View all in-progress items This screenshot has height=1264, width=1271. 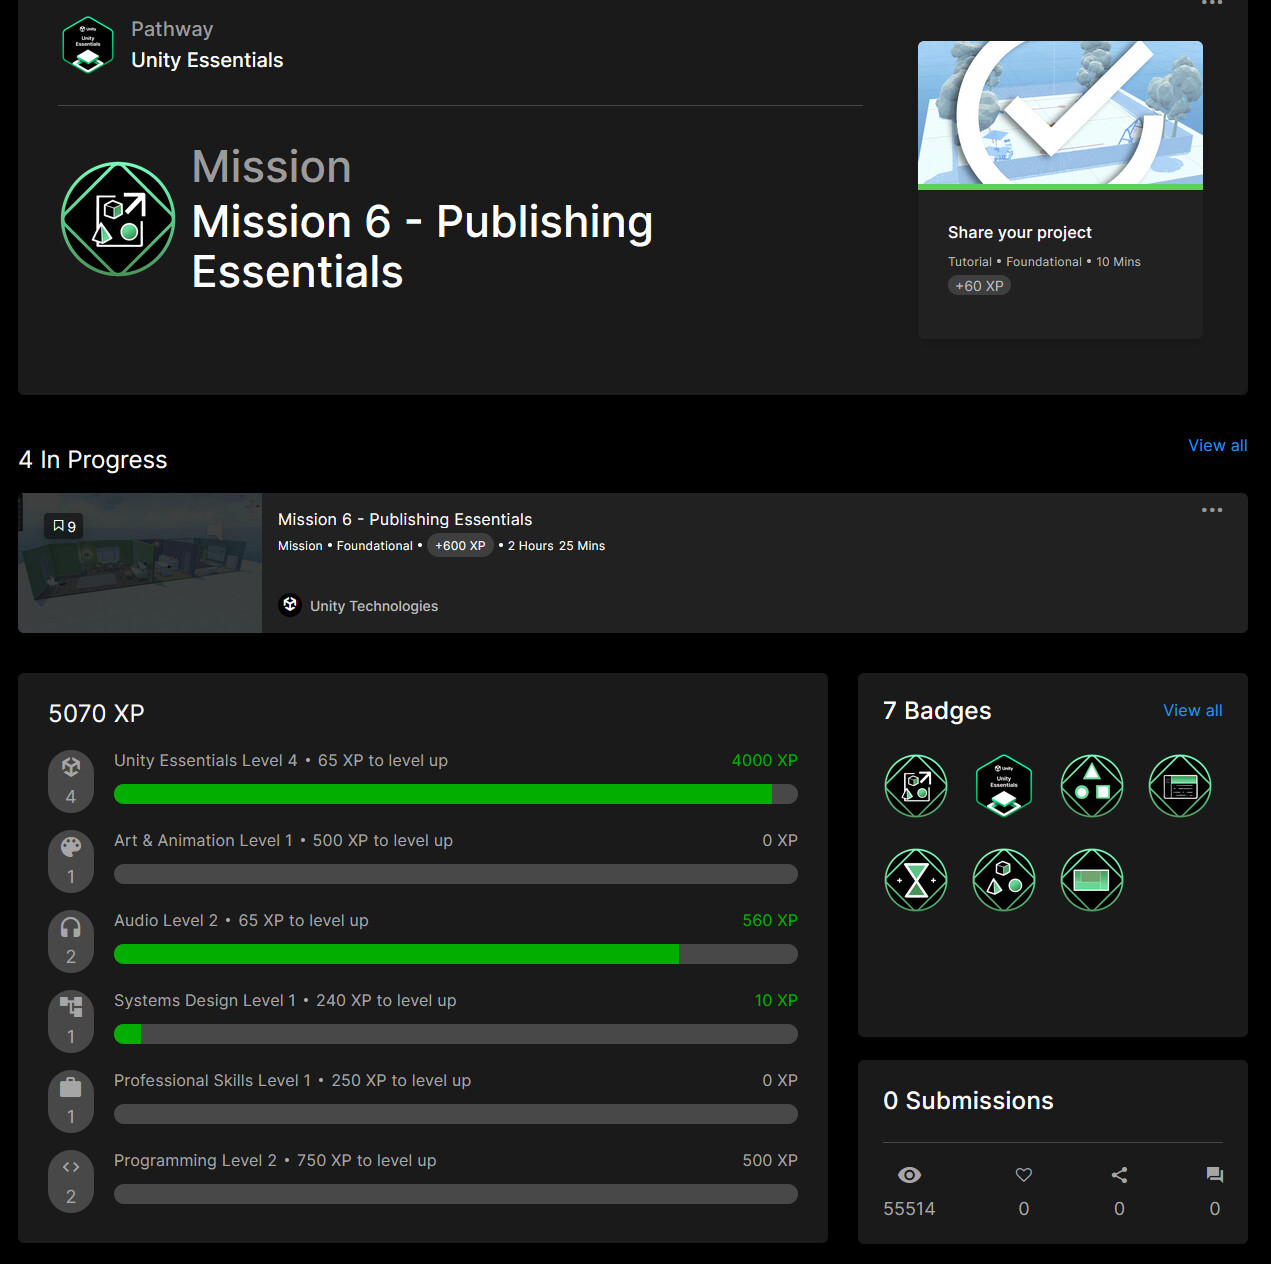tap(1217, 446)
